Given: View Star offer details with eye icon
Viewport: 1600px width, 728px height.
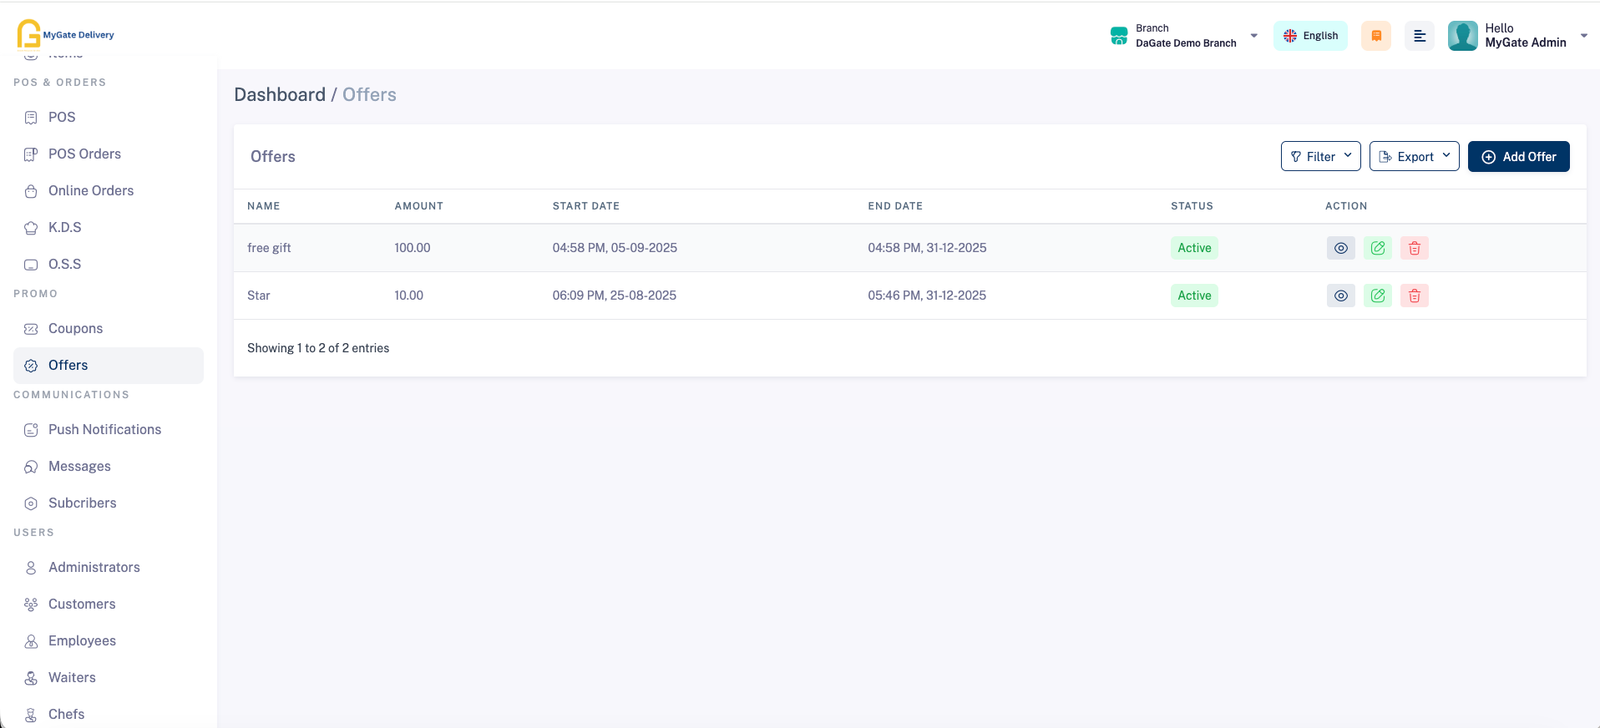Looking at the screenshot, I should pyautogui.click(x=1340, y=296).
